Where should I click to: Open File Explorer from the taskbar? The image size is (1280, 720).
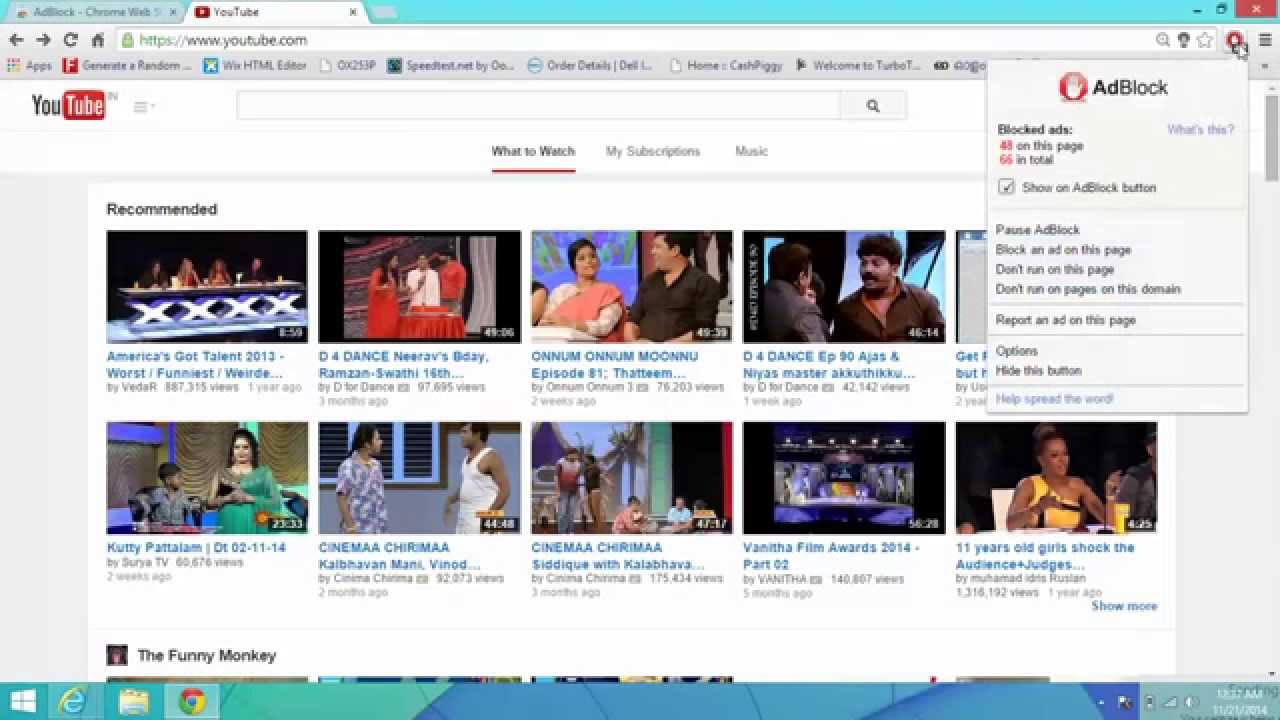133,702
